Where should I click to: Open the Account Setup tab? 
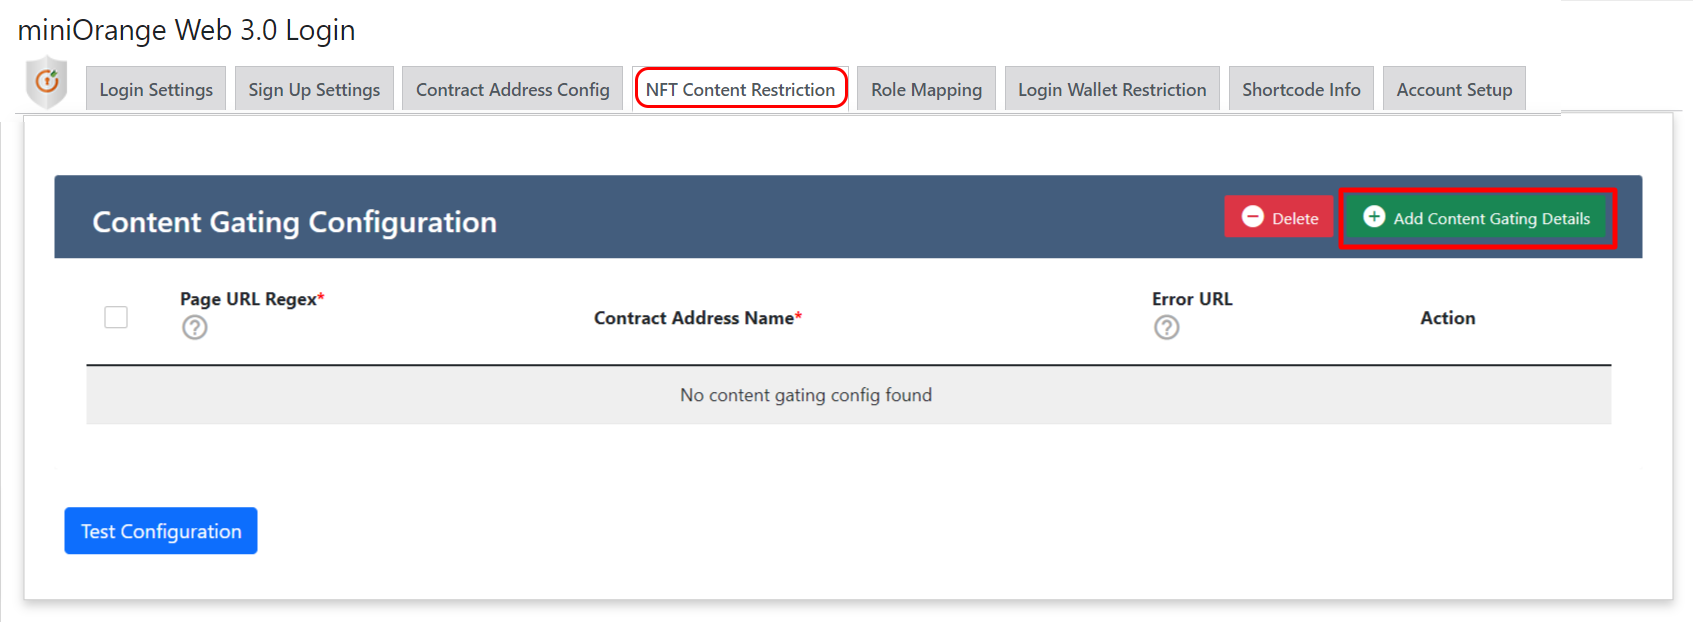1454,89
